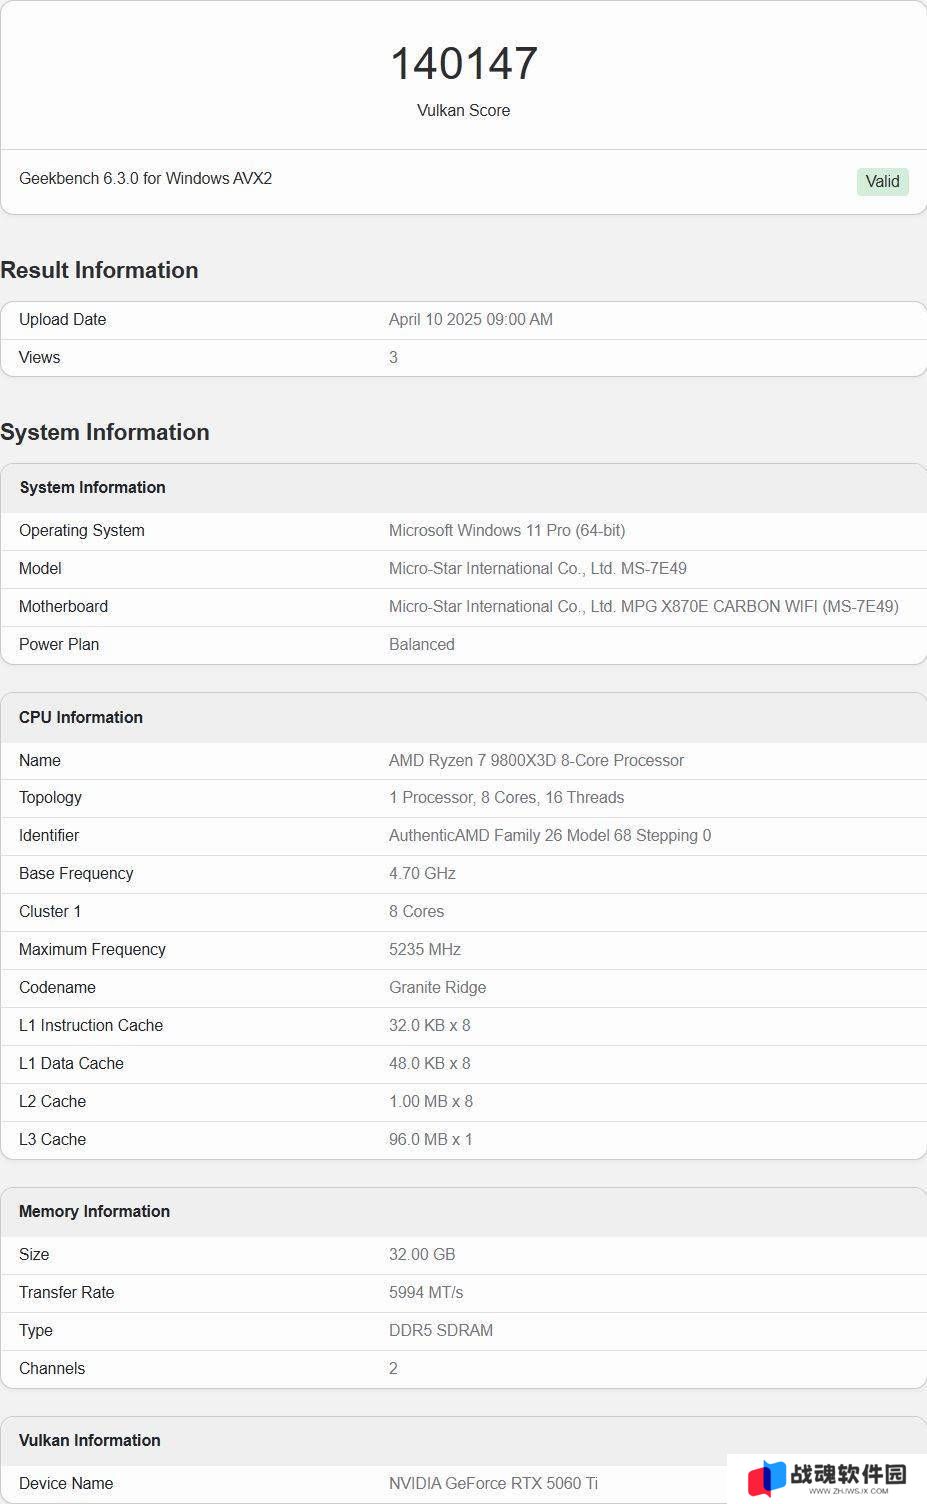Click the Memory Information table header

coord(94,1211)
